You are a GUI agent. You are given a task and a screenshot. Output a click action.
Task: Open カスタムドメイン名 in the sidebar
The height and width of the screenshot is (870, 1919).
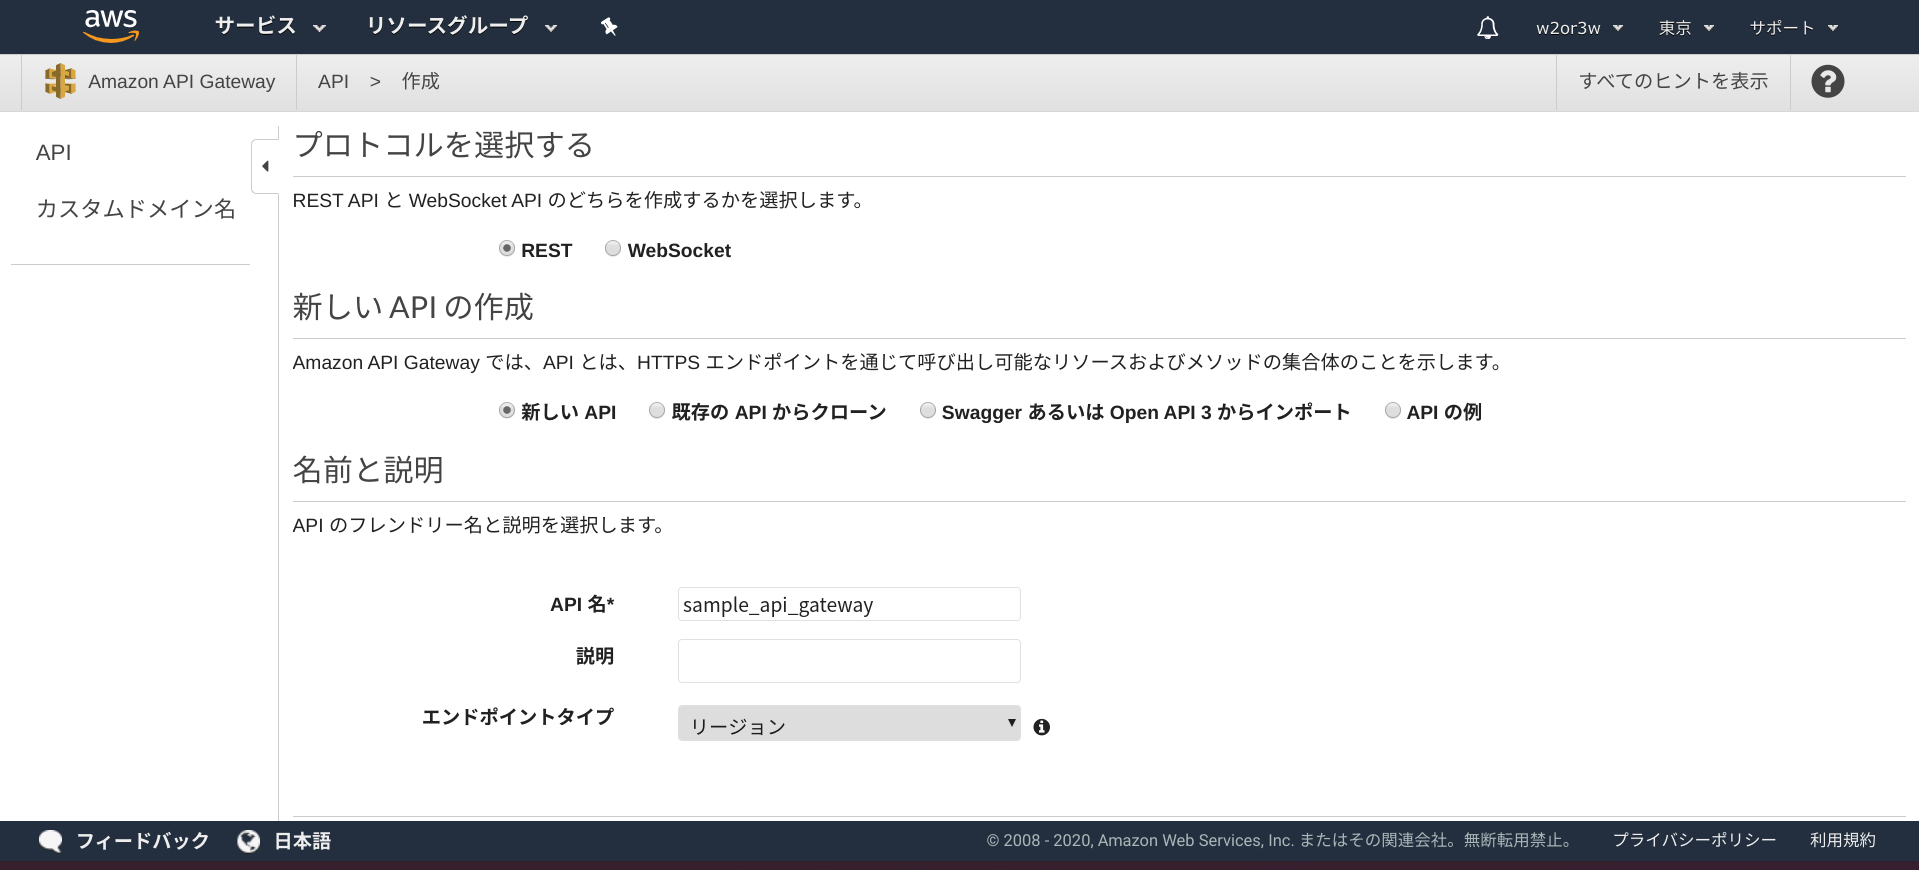[x=136, y=208]
